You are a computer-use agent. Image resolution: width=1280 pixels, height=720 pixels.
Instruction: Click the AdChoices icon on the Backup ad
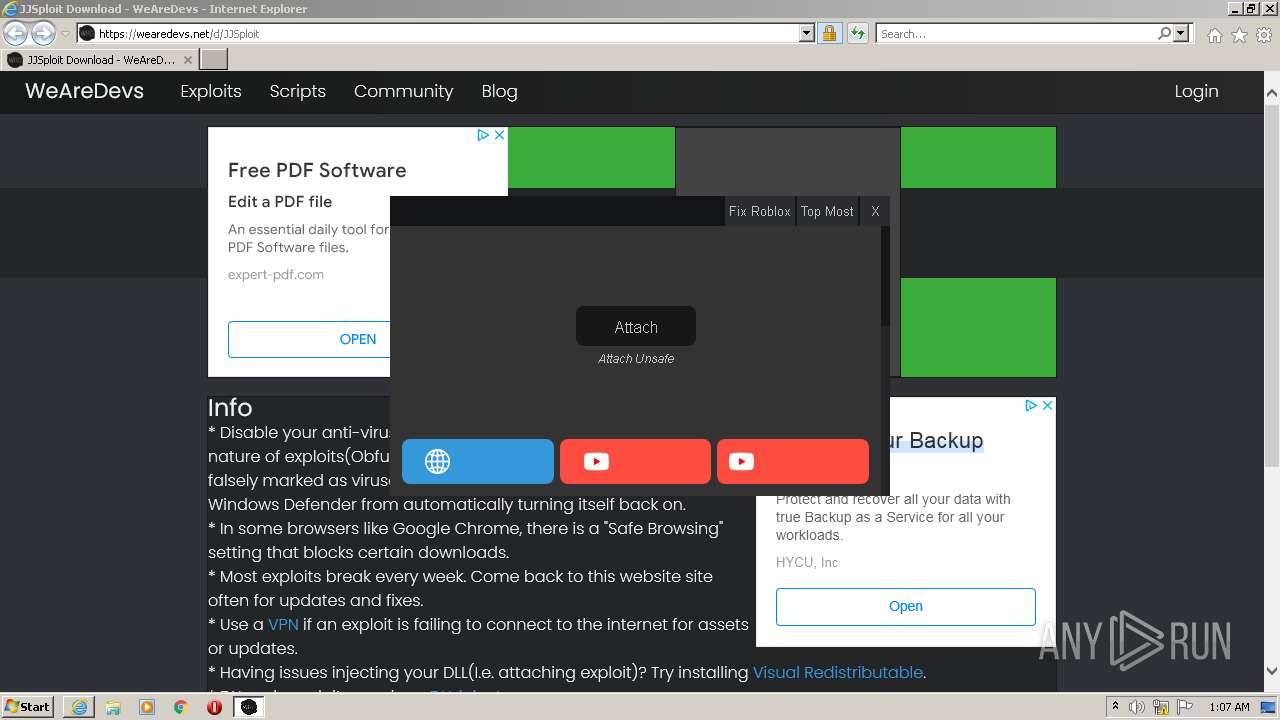[x=1031, y=405]
